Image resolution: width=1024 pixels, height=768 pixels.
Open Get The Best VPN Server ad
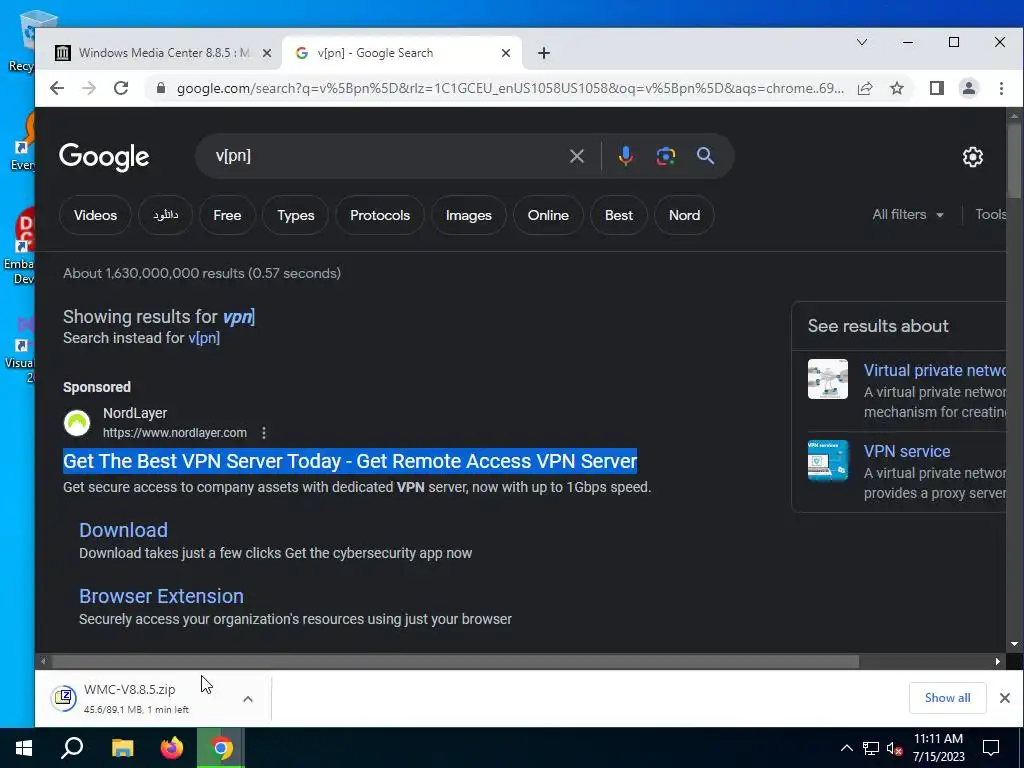[350, 461]
